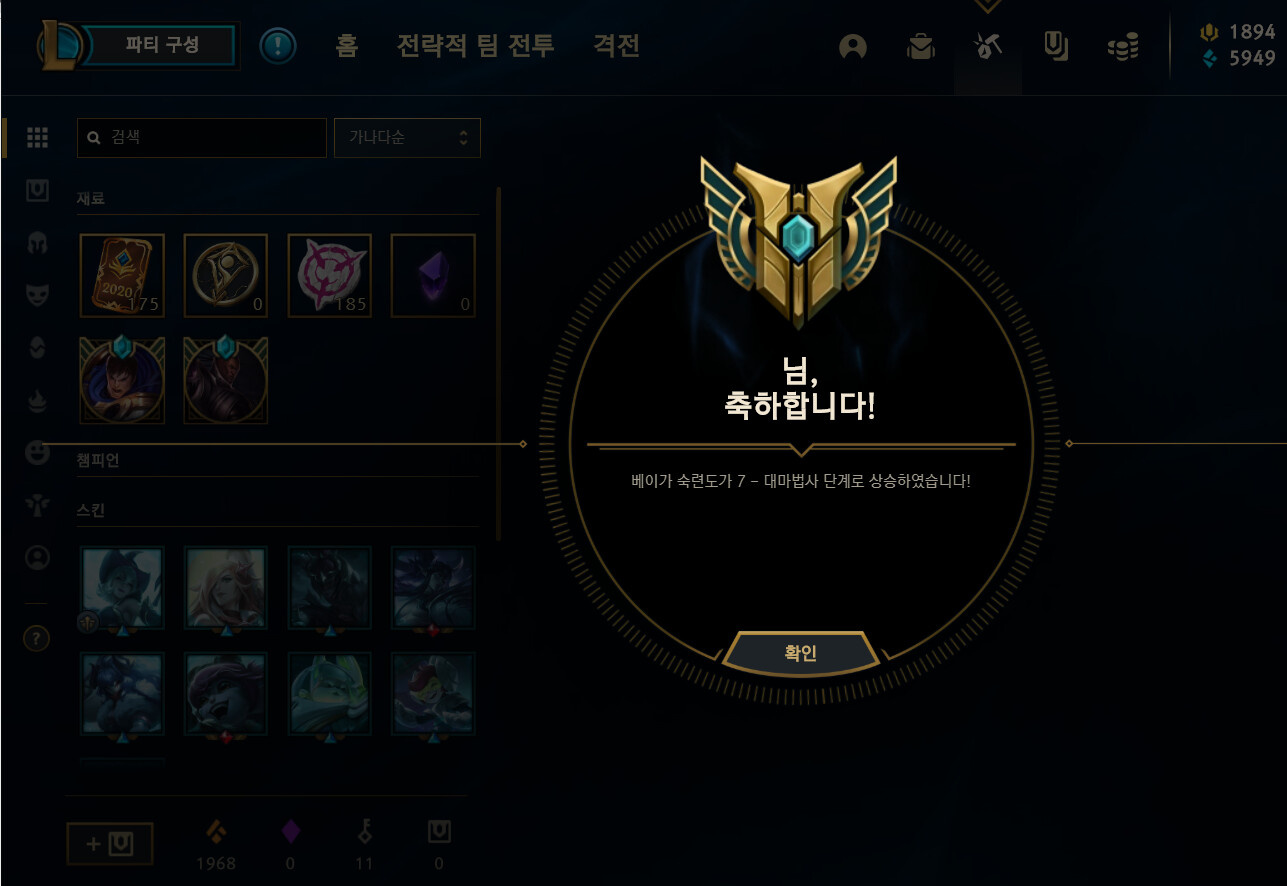The image size is (1287, 886).
Task: Select the champion helmet filter icon
Action: pos(37,242)
